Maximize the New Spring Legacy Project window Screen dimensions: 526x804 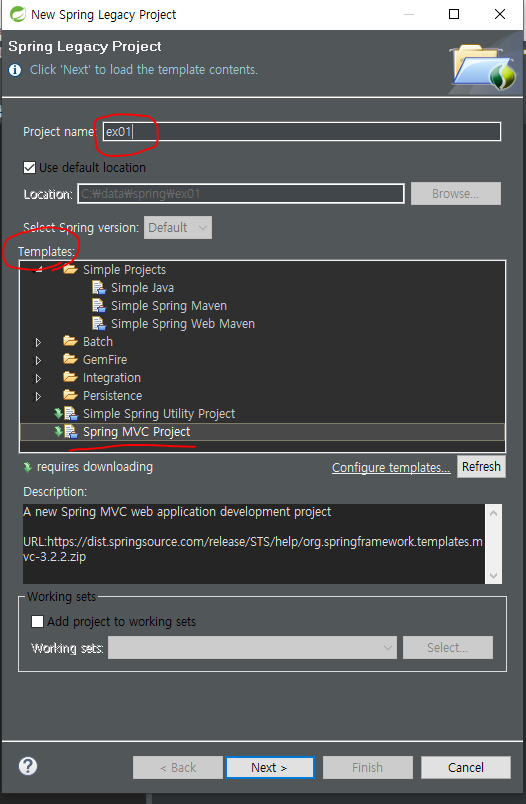[x=454, y=14]
